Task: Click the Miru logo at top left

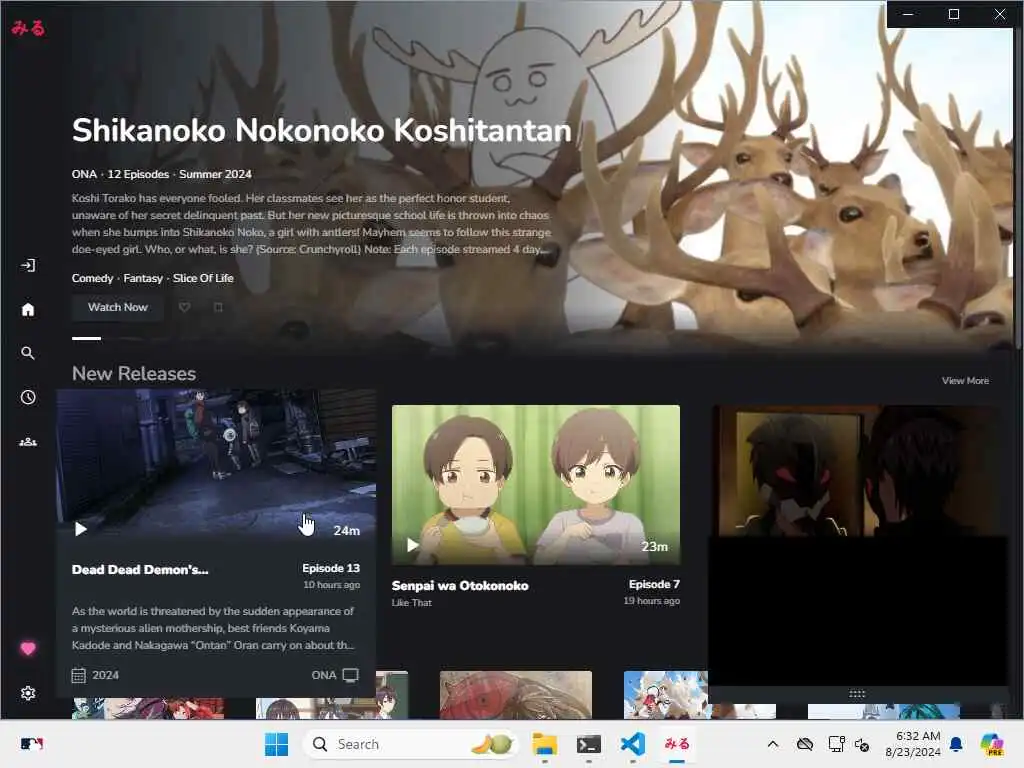Action: 28,27
